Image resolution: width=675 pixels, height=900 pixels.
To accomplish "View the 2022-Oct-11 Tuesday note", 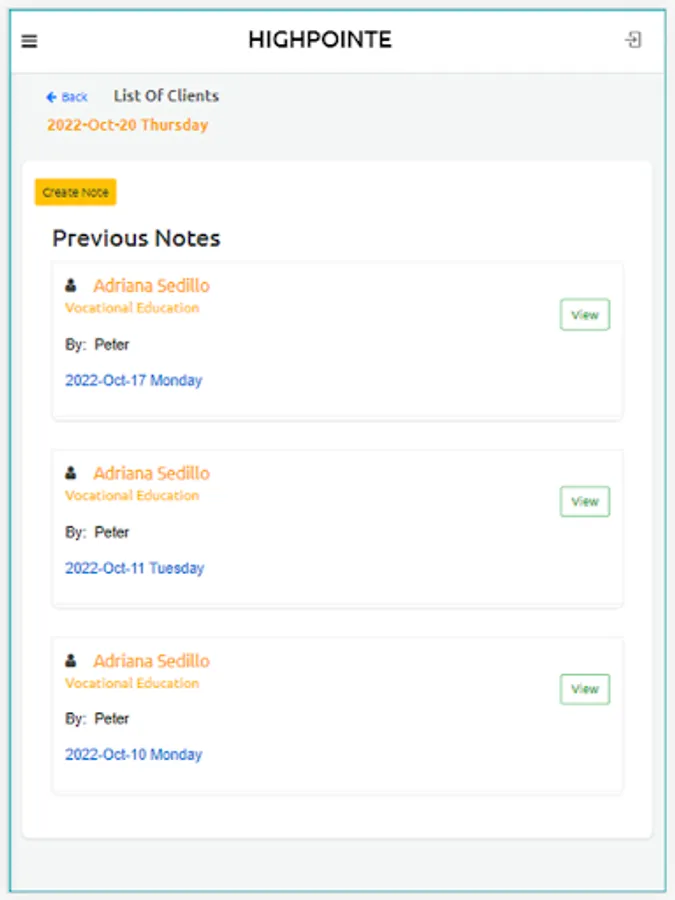I will [584, 502].
